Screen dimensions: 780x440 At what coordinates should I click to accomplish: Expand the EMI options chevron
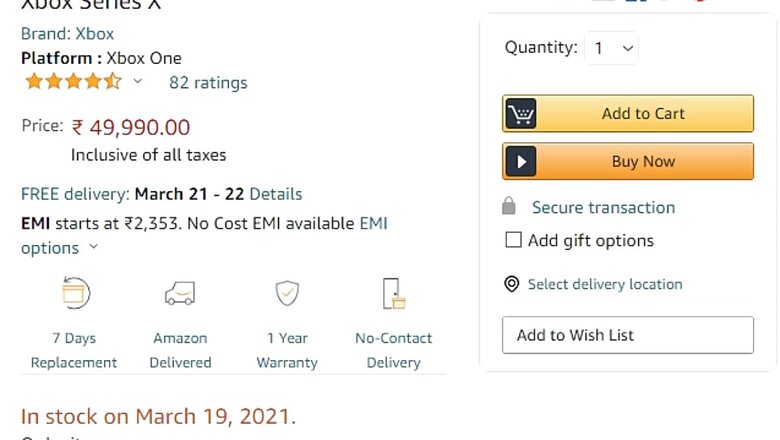point(94,247)
